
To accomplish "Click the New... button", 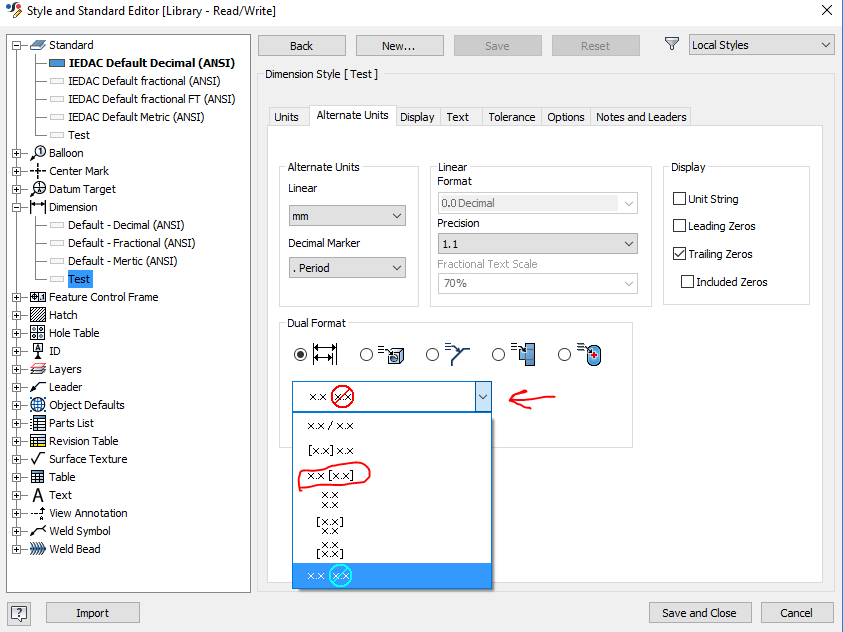I will (399, 46).
